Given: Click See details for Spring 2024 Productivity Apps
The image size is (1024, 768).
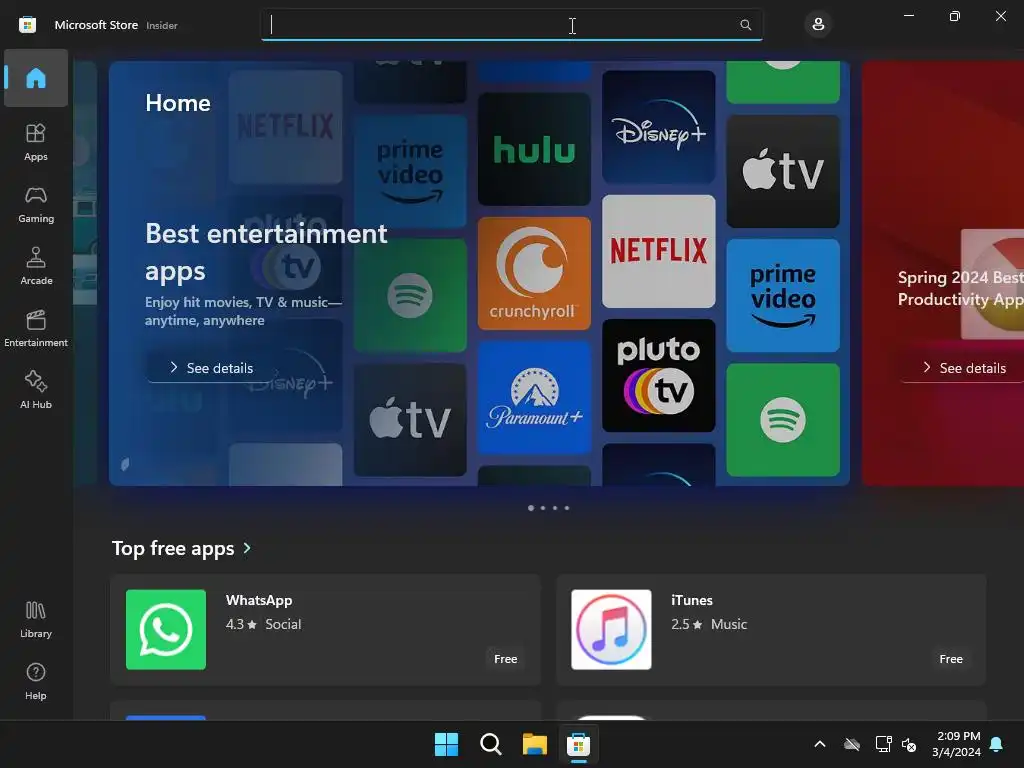Looking at the screenshot, I should [965, 368].
